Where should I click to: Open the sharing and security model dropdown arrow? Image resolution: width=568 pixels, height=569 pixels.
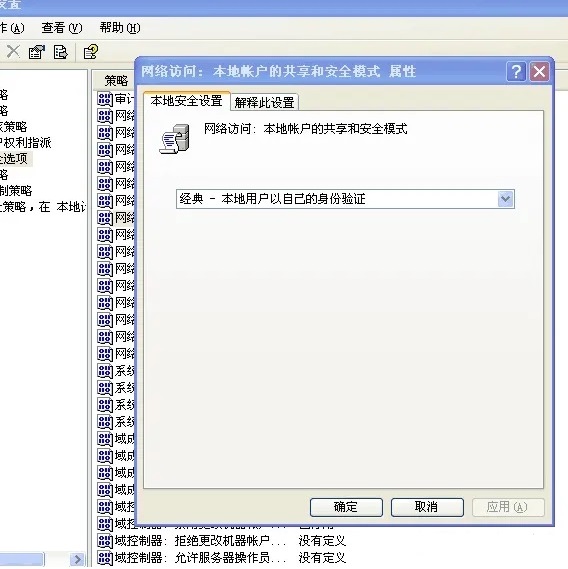506,199
